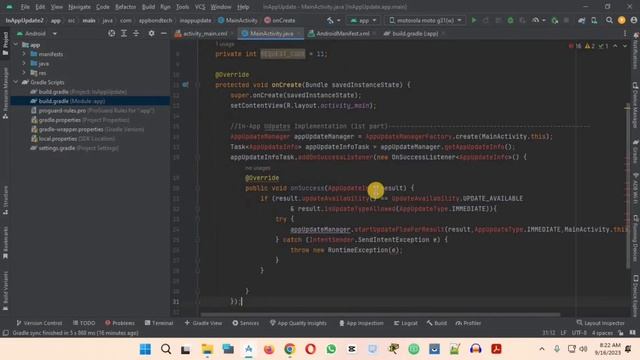The height and width of the screenshot is (360, 640).
Task: Start debugging the app with the bug icon
Action: click(510, 20)
